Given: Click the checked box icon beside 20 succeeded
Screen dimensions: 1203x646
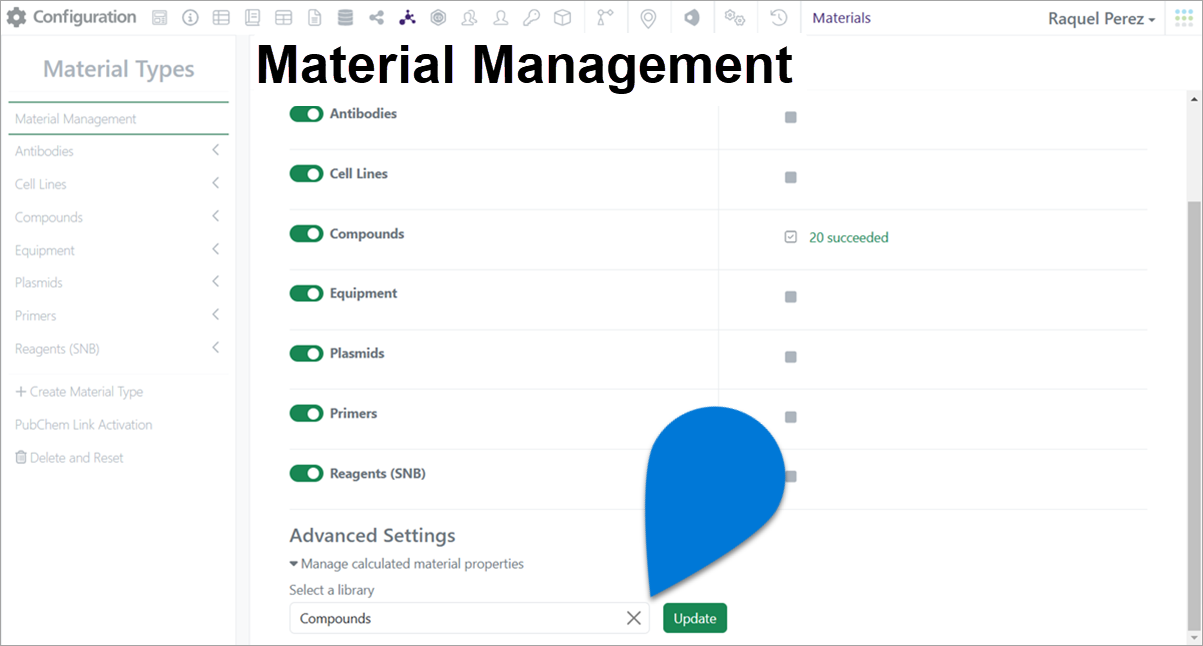Looking at the screenshot, I should pyautogui.click(x=791, y=237).
